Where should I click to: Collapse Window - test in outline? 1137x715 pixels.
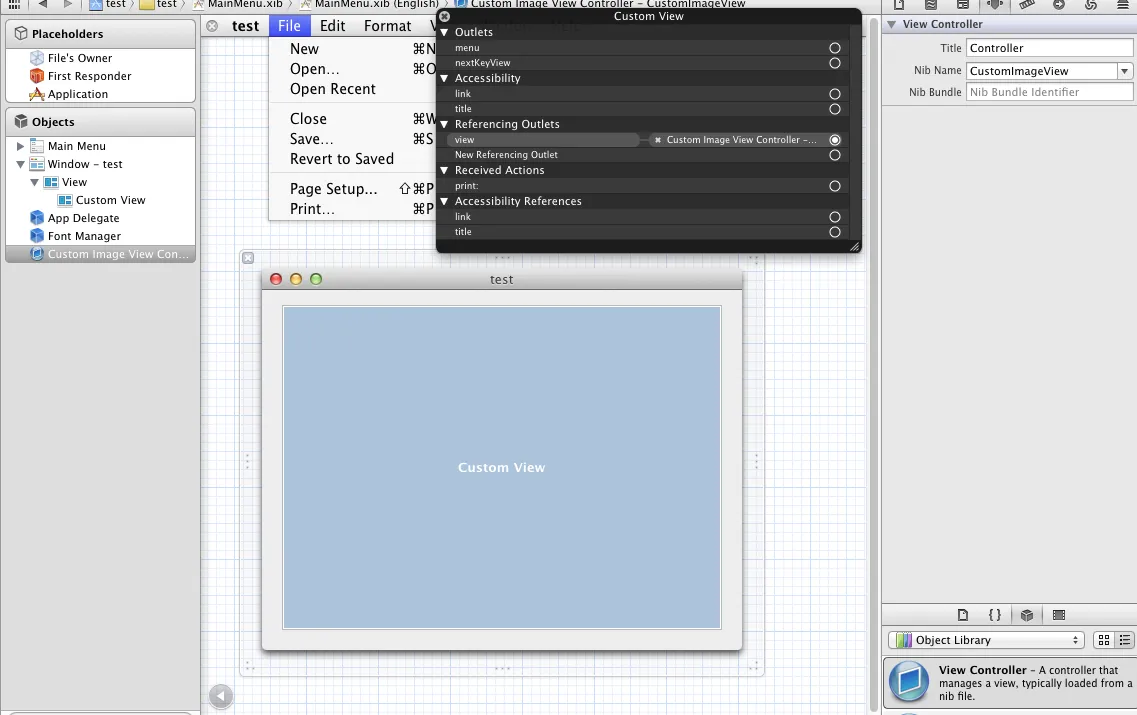(20, 165)
